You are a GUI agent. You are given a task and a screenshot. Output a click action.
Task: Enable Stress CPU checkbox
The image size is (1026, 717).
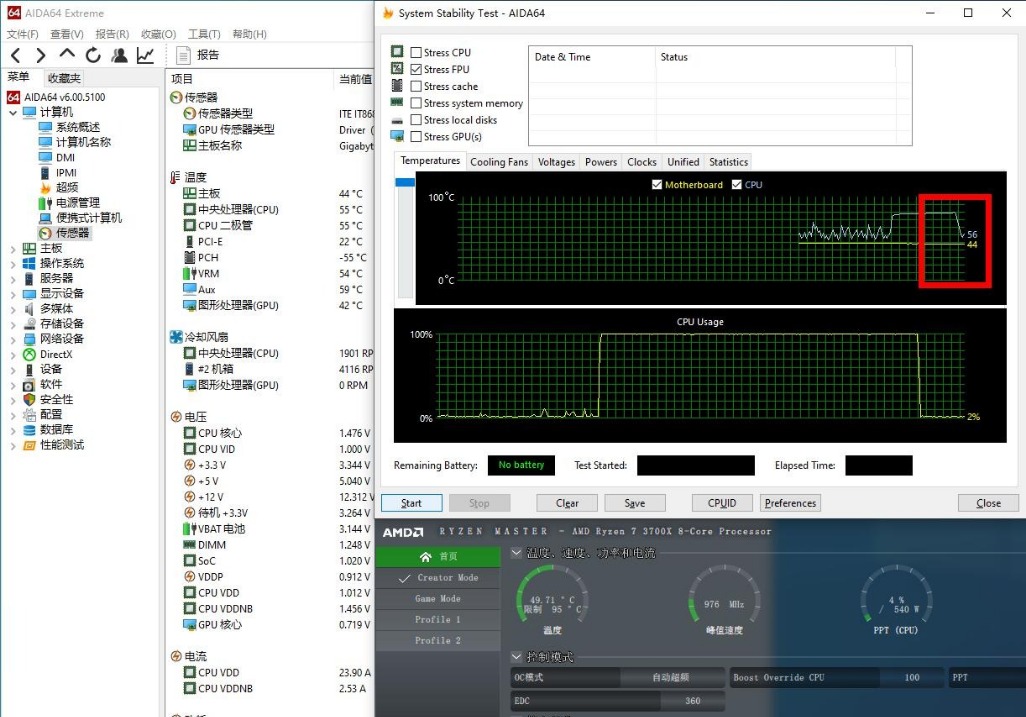(x=416, y=52)
